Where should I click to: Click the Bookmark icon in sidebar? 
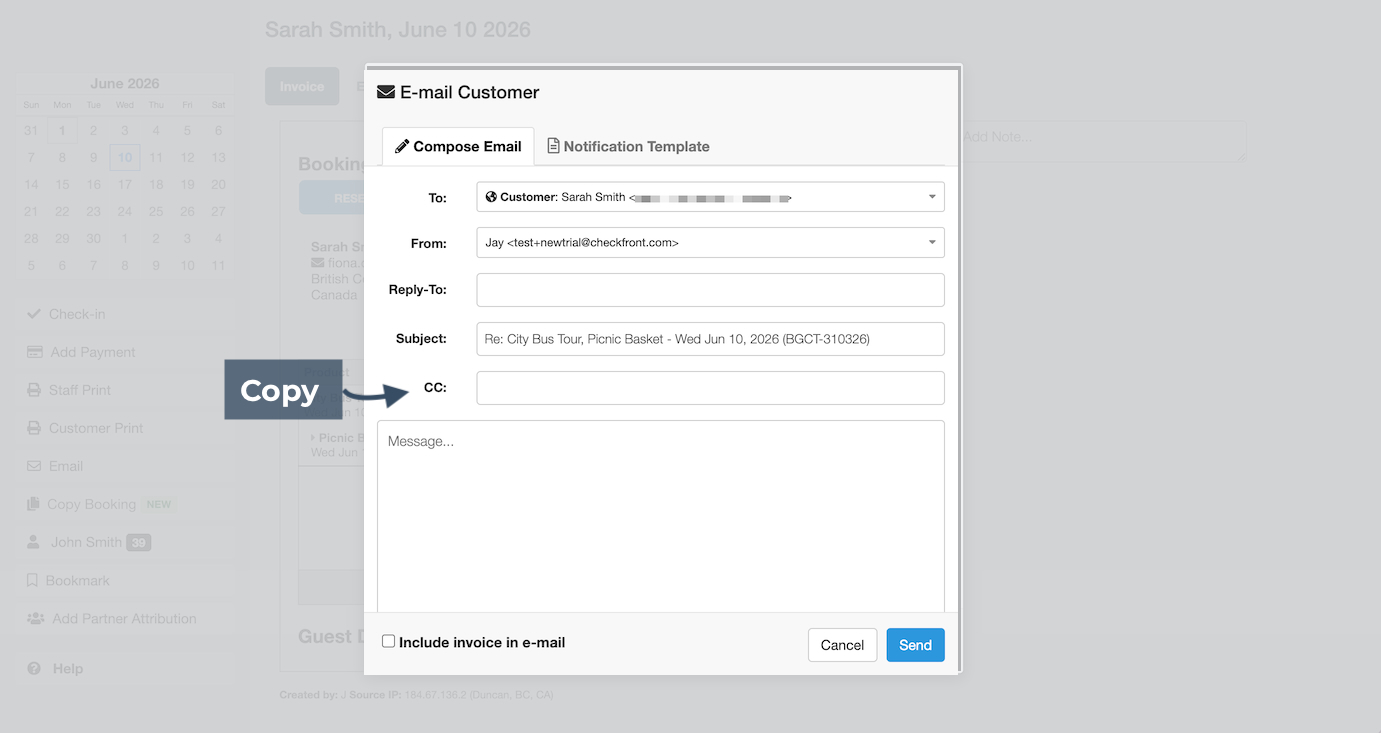[32, 580]
